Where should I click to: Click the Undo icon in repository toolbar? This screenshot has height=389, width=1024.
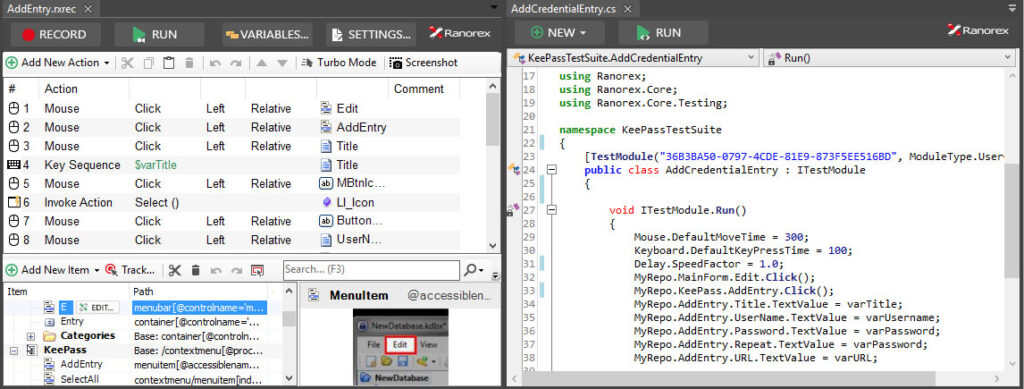click(216, 270)
